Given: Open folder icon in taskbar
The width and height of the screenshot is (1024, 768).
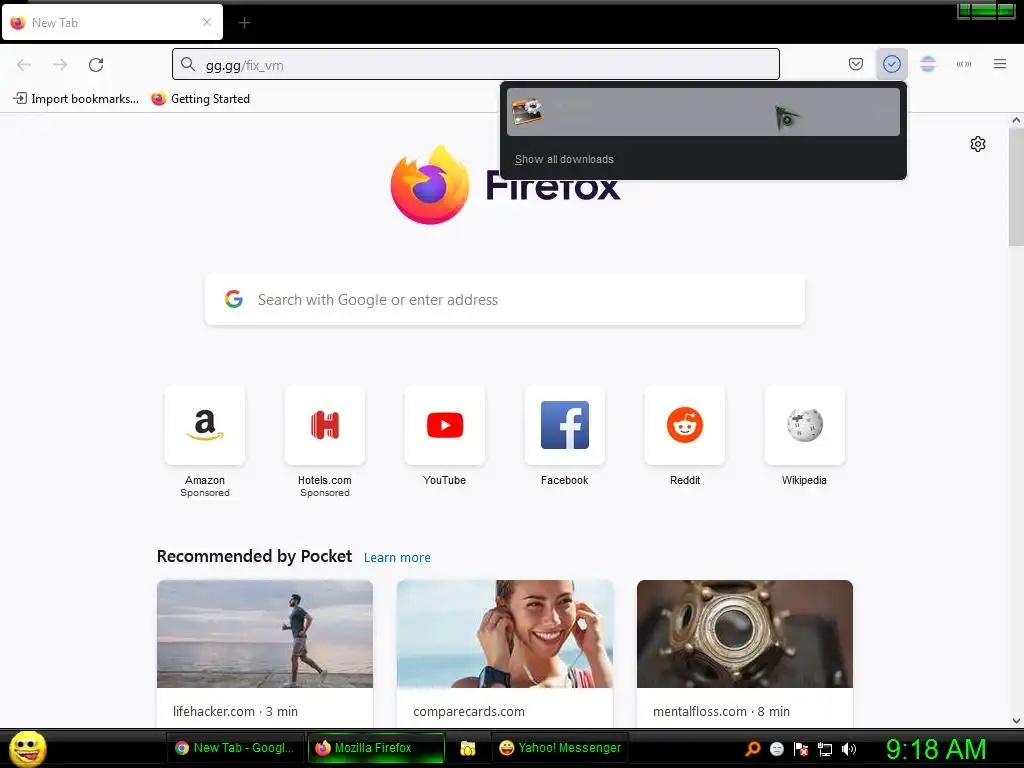Looking at the screenshot, I should pos(468,748).
